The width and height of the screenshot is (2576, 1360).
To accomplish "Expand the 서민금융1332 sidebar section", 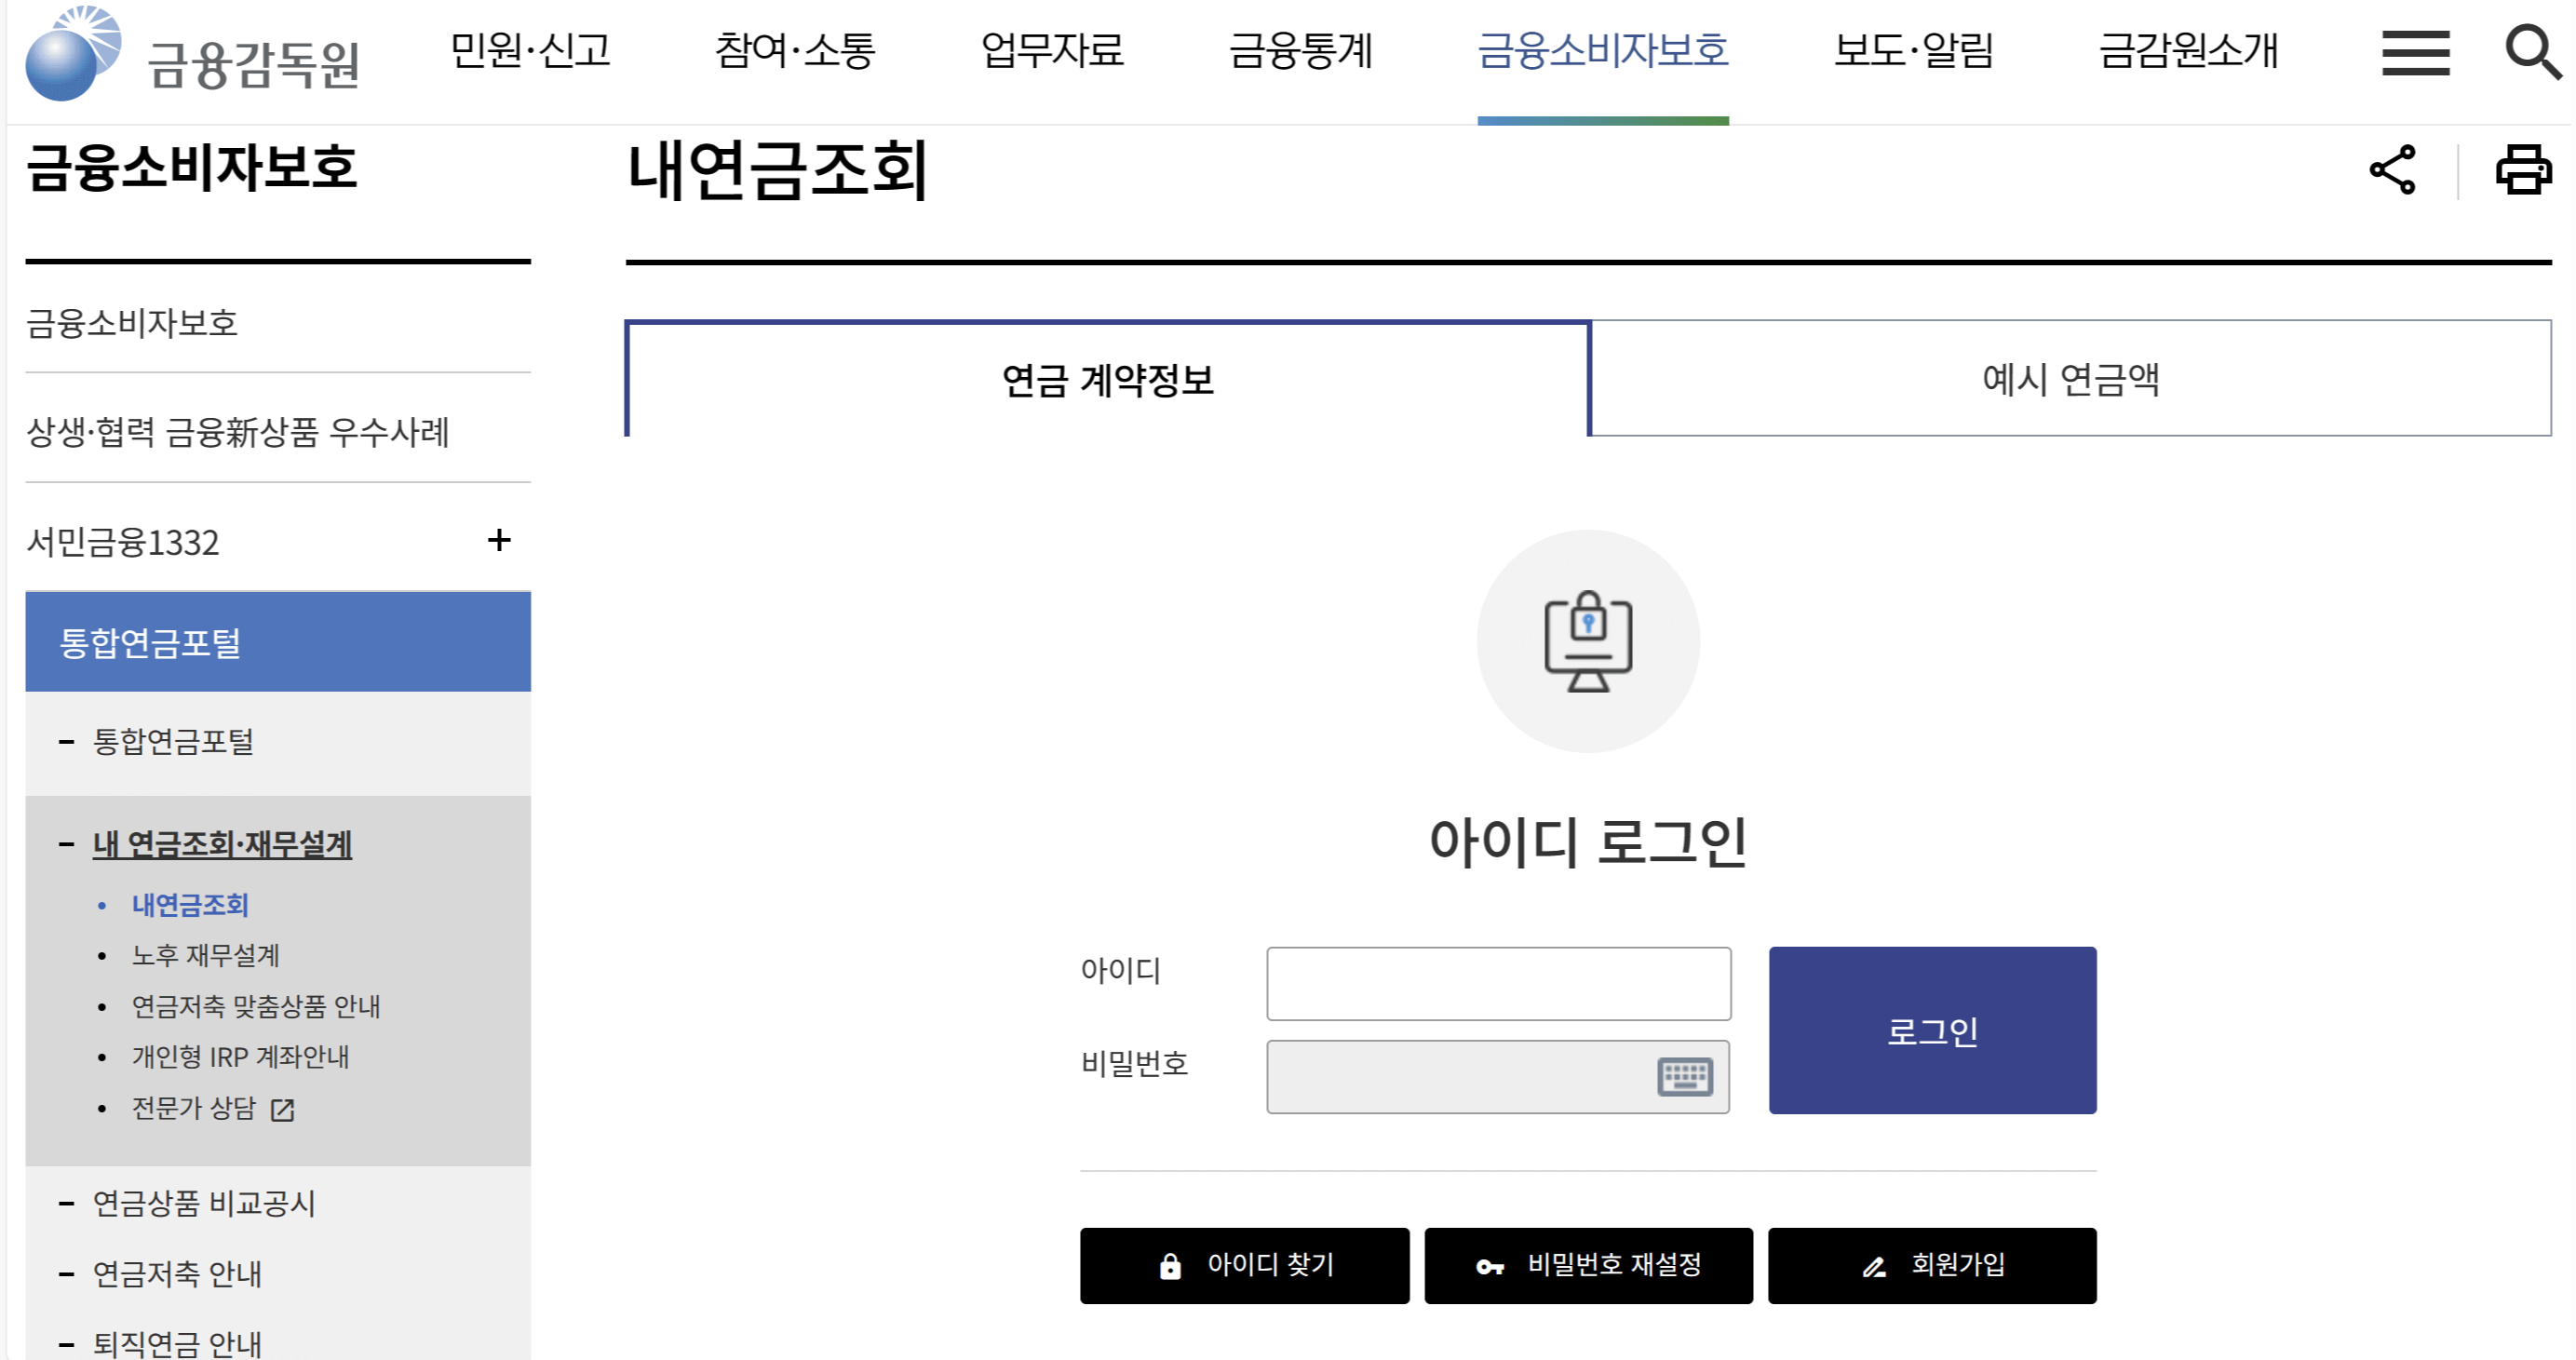I will pyautogui.click(x=499, y=541).
